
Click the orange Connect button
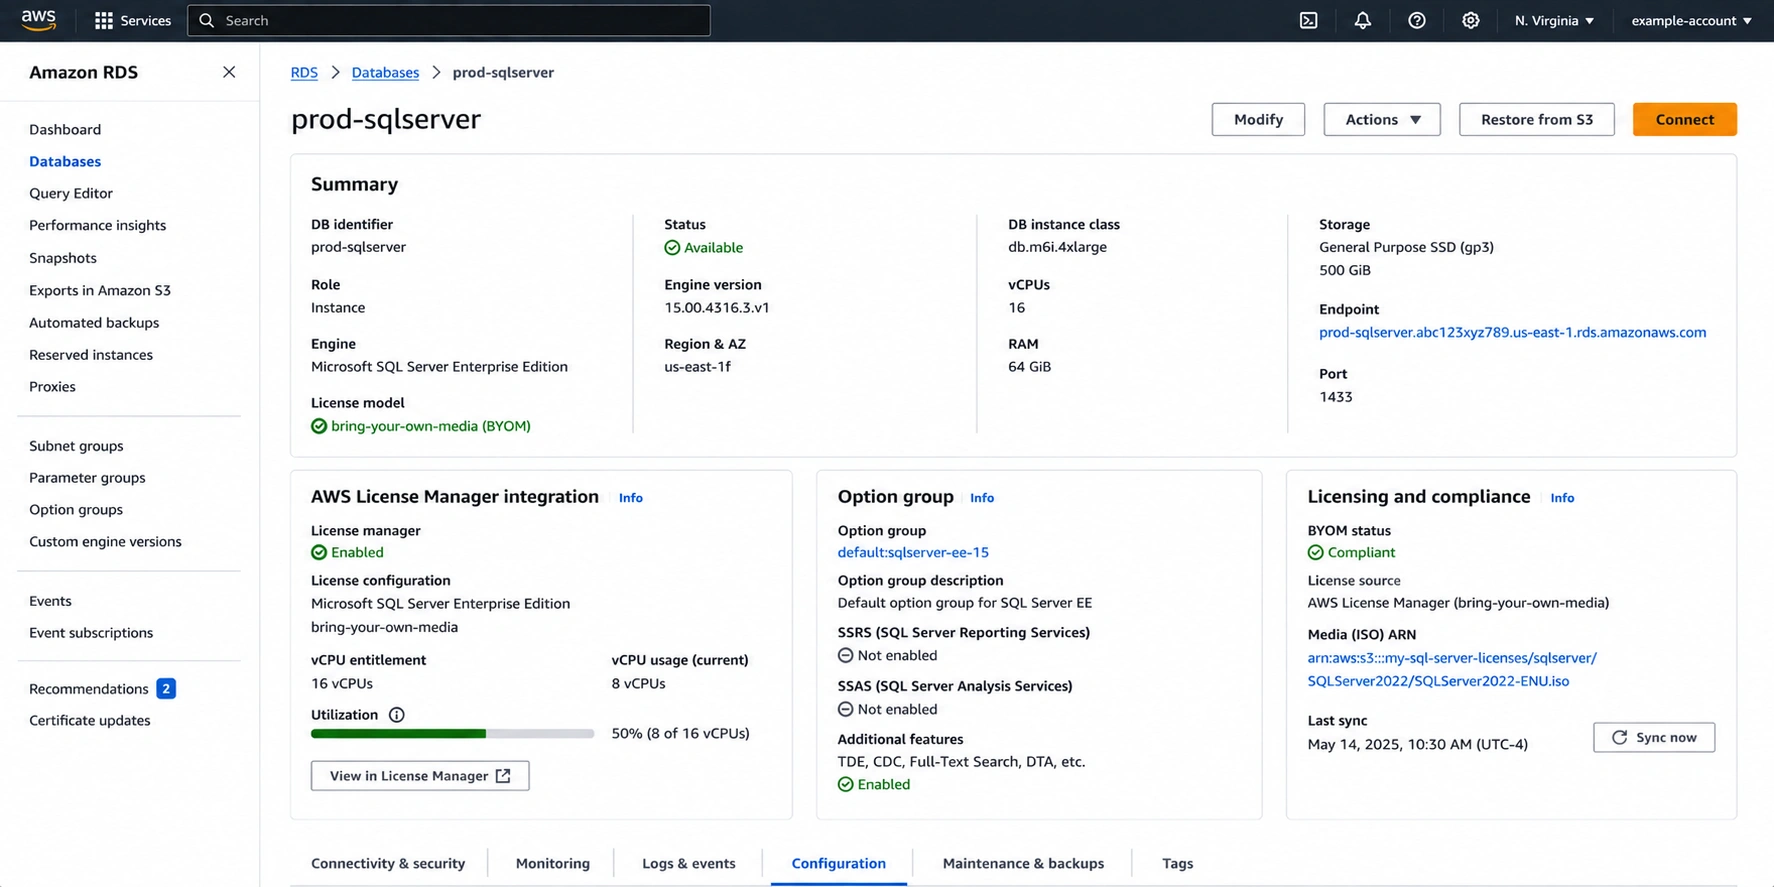[x=1684, y=119]
